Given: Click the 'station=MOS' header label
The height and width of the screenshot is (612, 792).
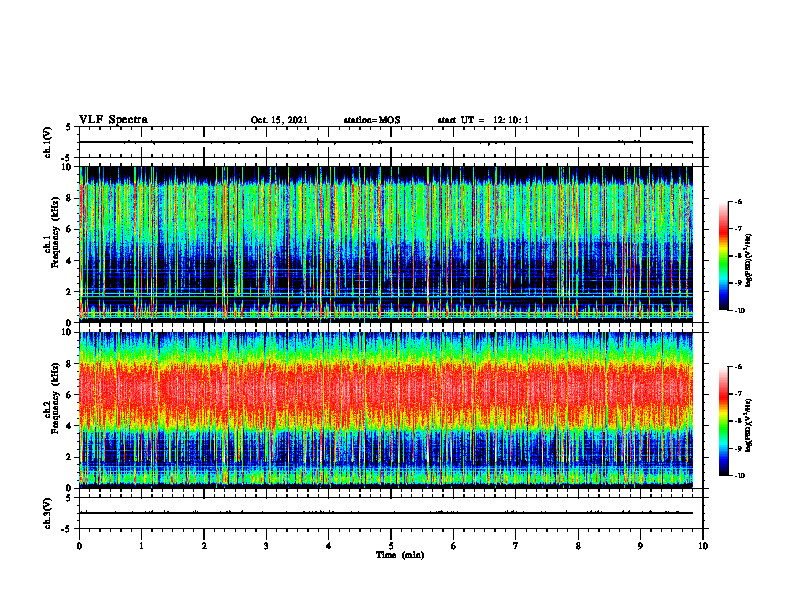Looking at the screenshot, I should click(372, 120).
